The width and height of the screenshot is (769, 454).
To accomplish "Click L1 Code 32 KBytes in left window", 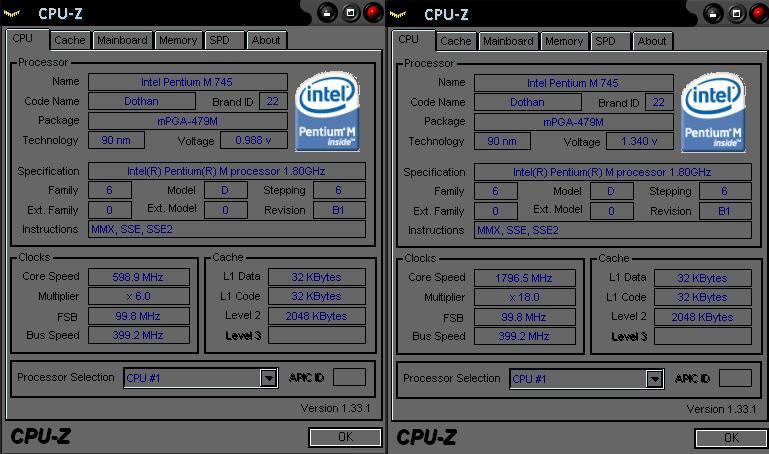I will (x=317, y=296).
